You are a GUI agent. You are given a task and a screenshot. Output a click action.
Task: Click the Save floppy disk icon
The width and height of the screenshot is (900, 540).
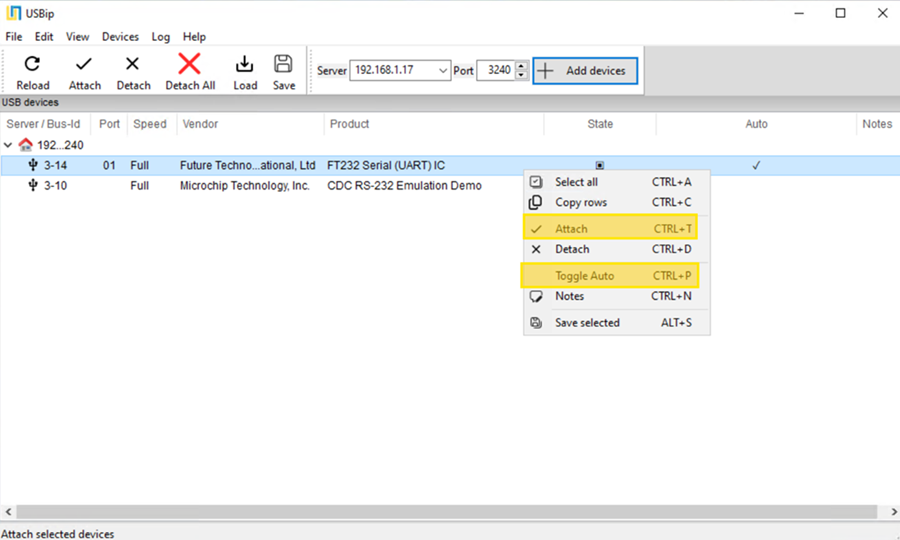(x=284, y=65)
